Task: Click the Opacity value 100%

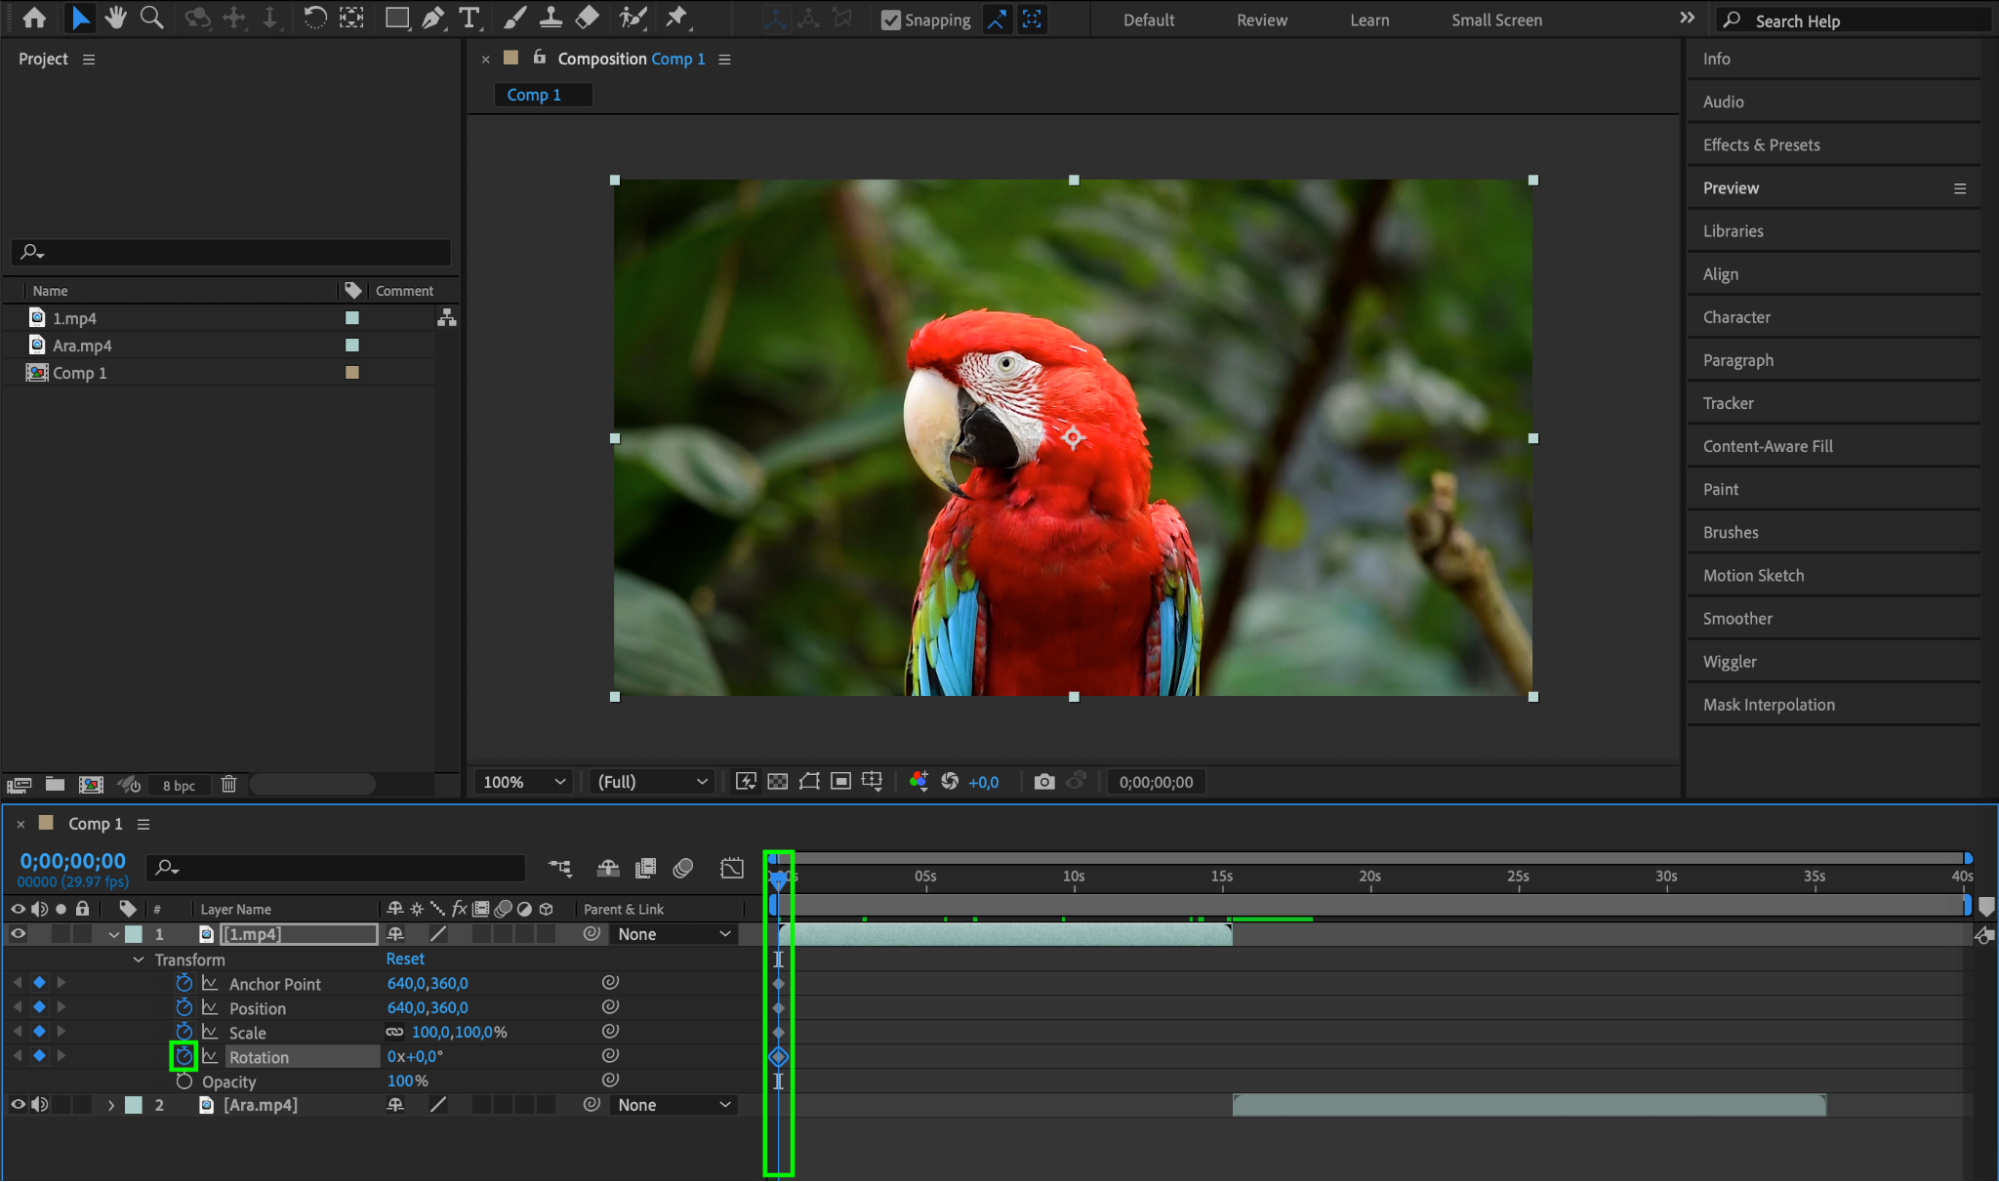Action: click(408, 1081)
